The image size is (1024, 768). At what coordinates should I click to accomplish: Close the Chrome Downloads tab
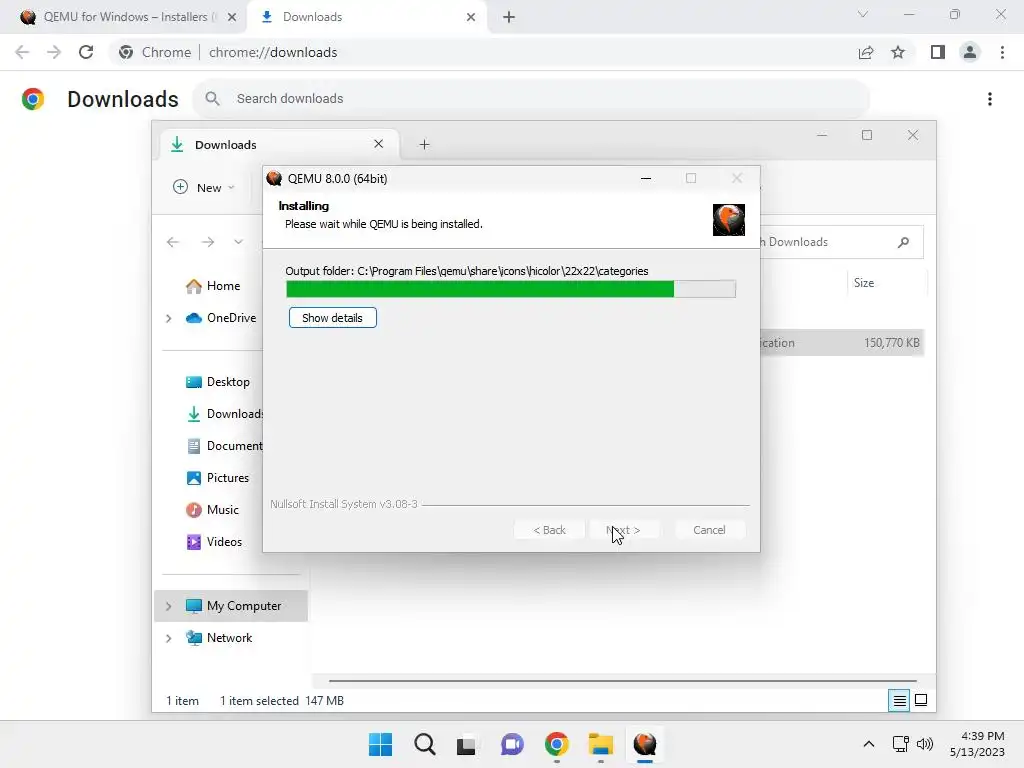[471, 17]
